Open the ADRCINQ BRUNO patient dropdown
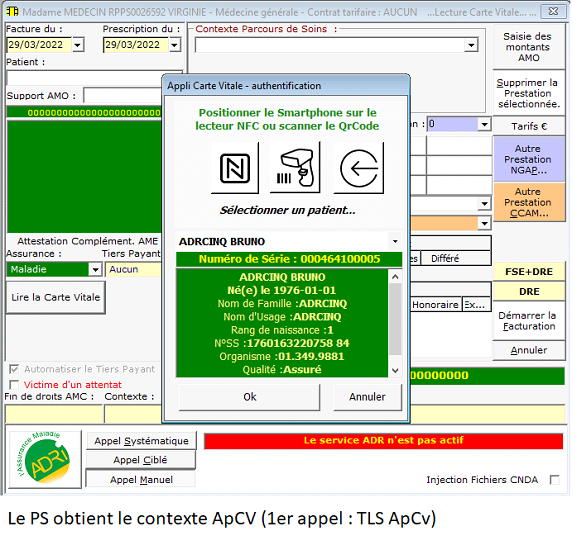The width and height of the screenshot is (573, 547). [x=395, y=242]
